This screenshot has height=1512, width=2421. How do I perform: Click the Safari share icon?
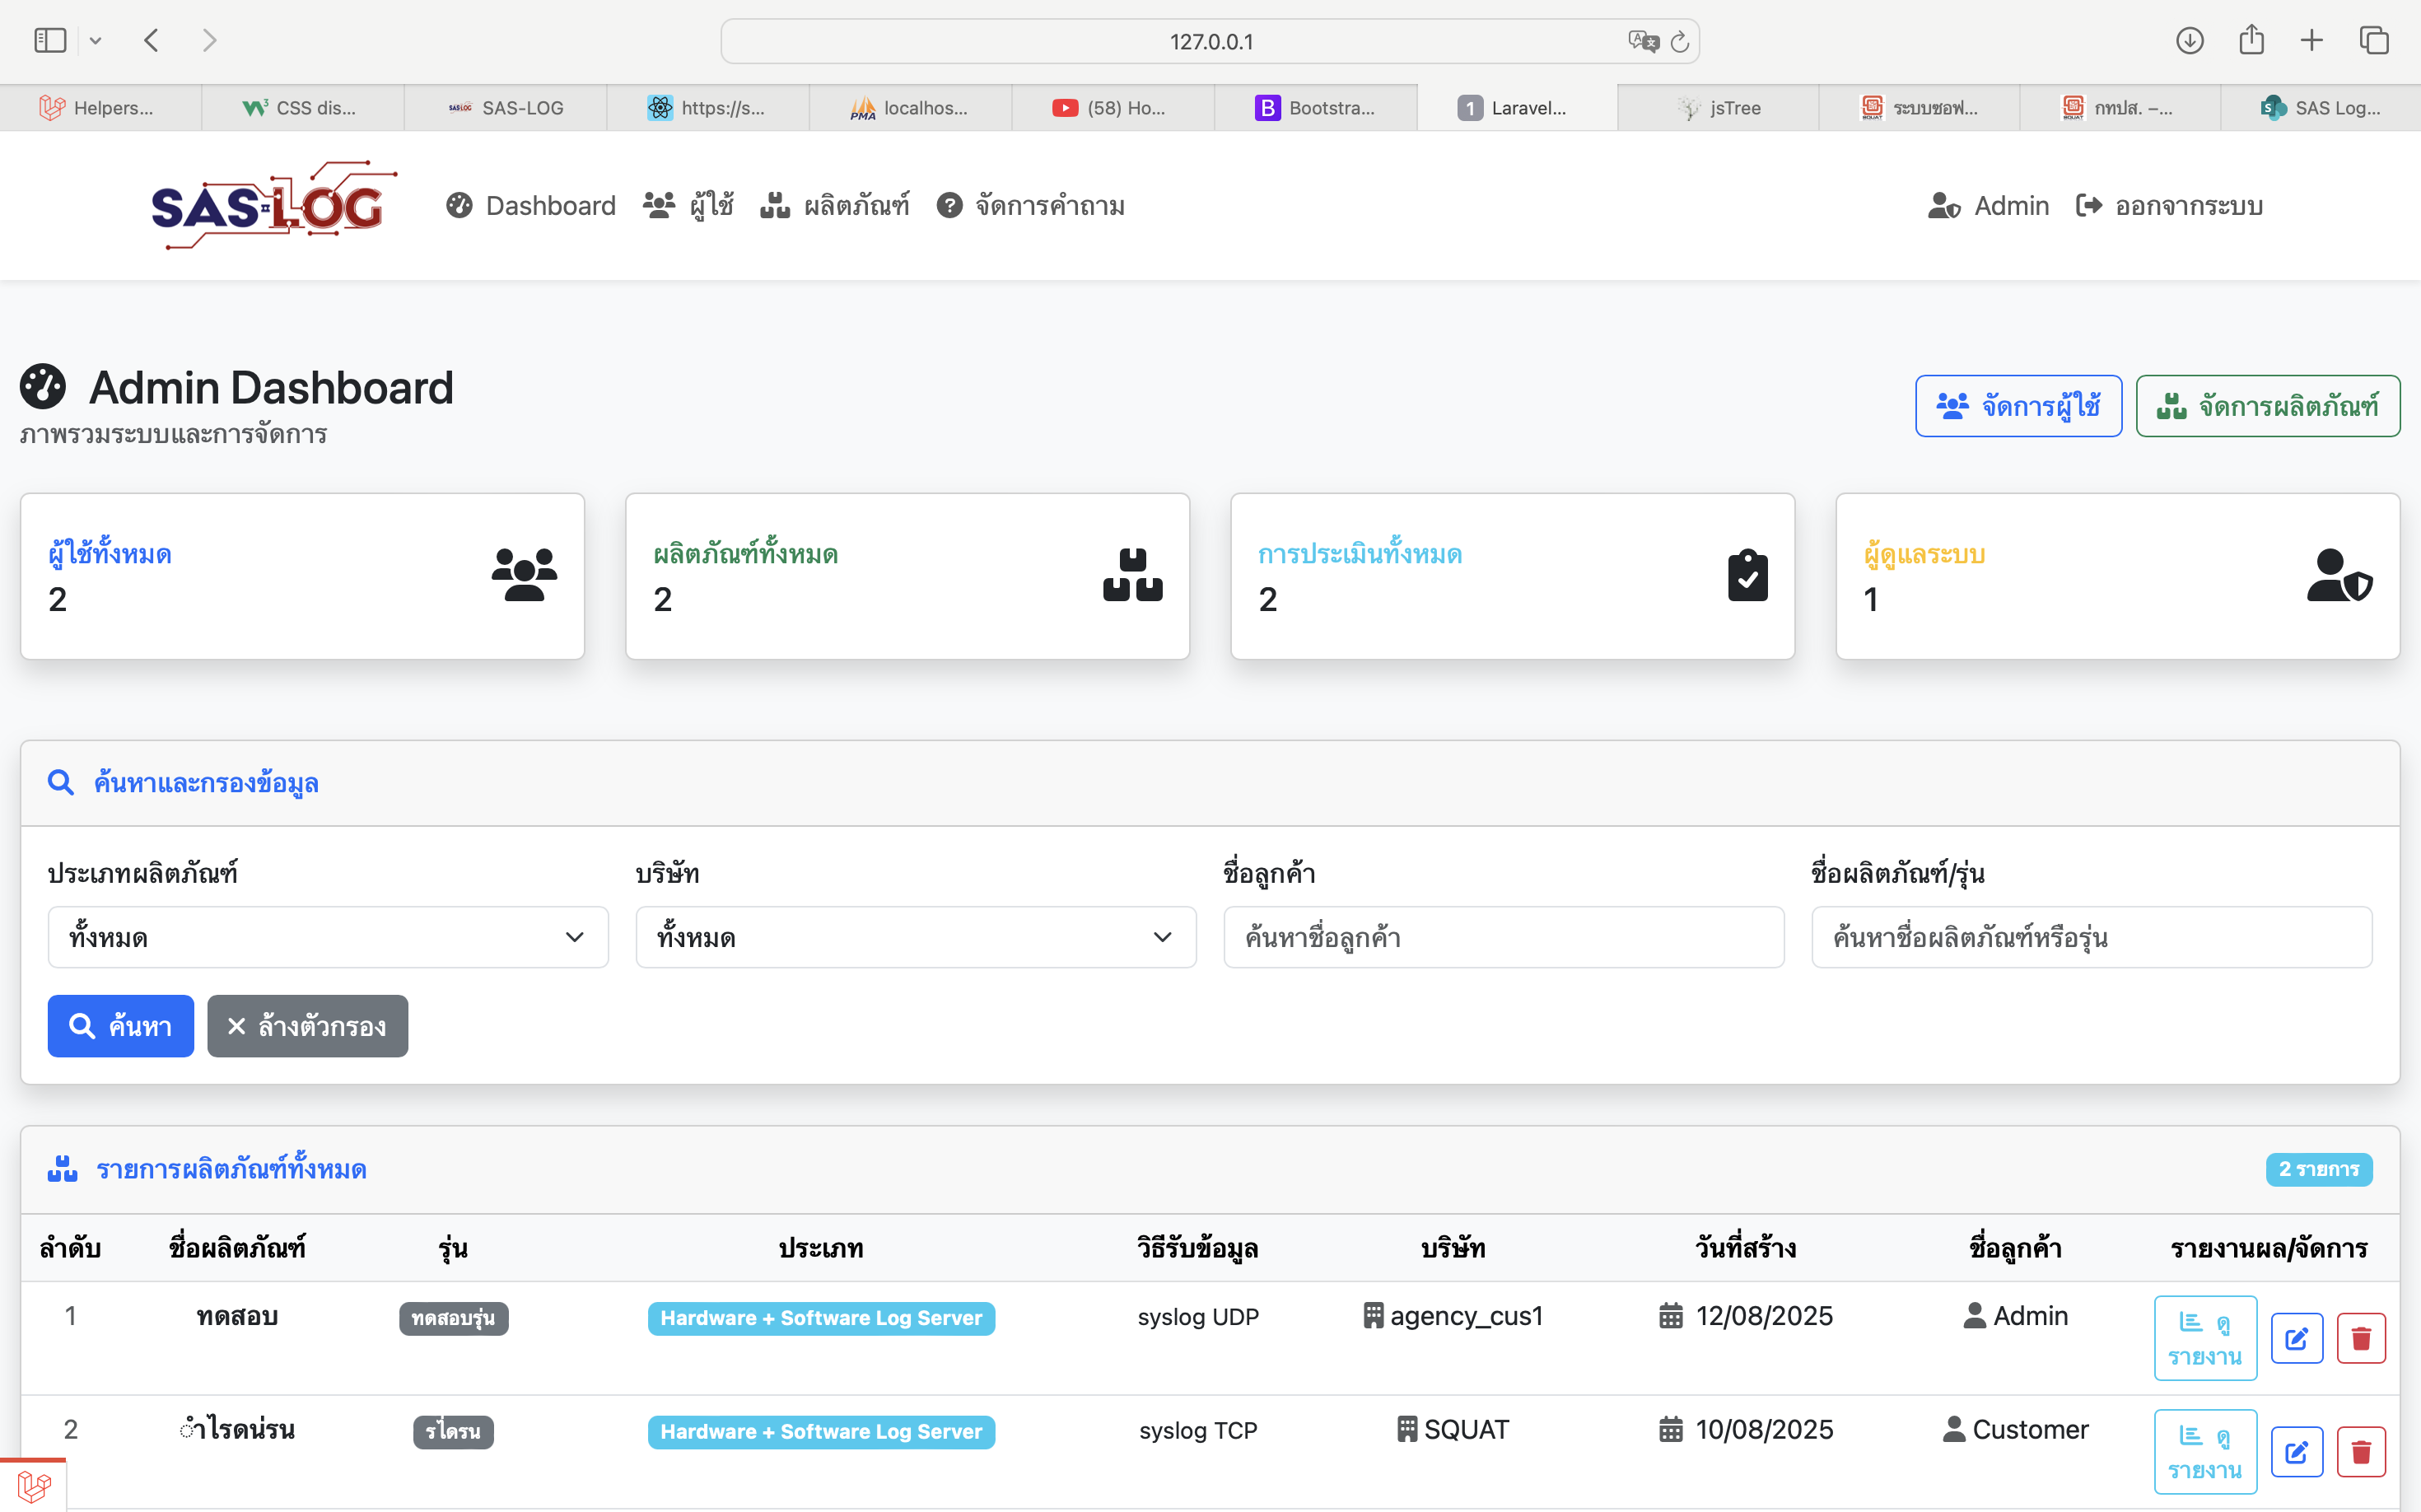pos(2251,40)
